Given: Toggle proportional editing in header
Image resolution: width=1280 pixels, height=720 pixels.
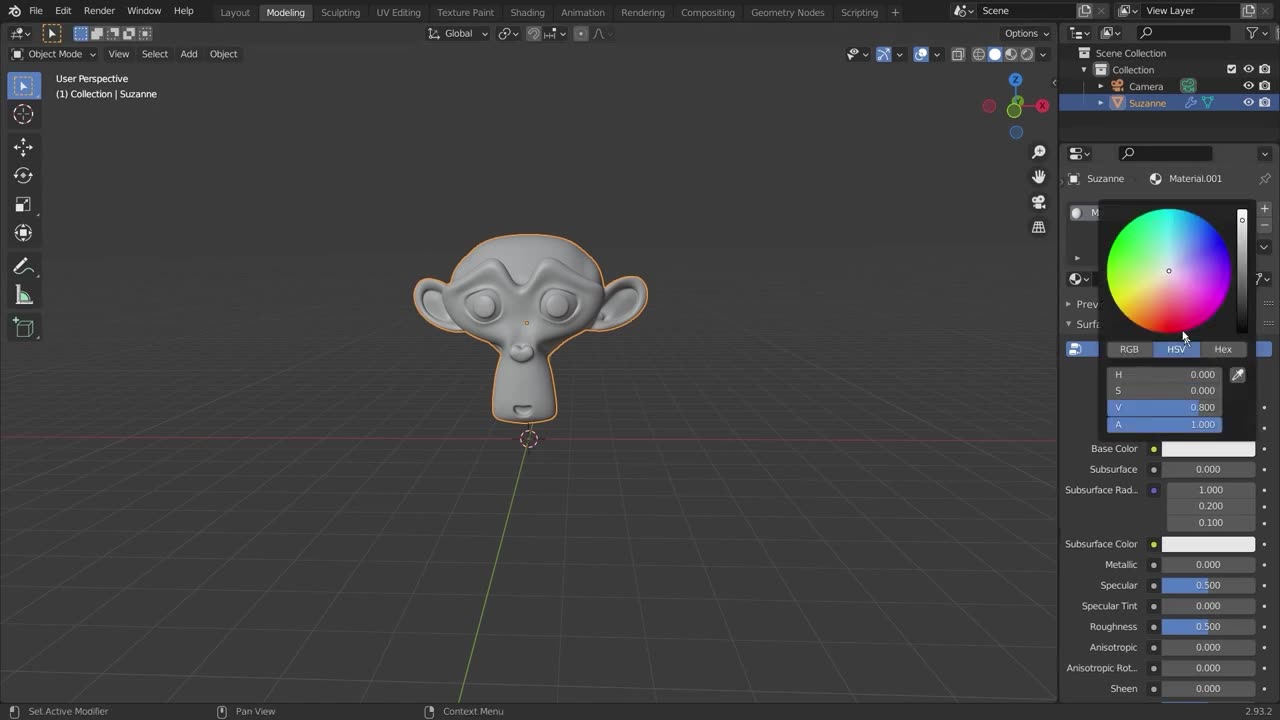Looking at the screenshot, I should pos(581,34).
